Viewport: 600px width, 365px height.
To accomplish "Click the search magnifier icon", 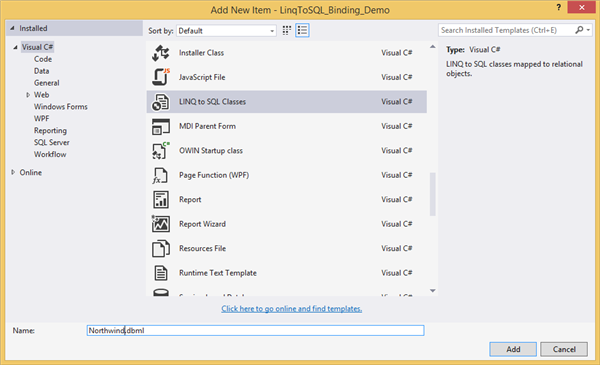I will (579, 30).
